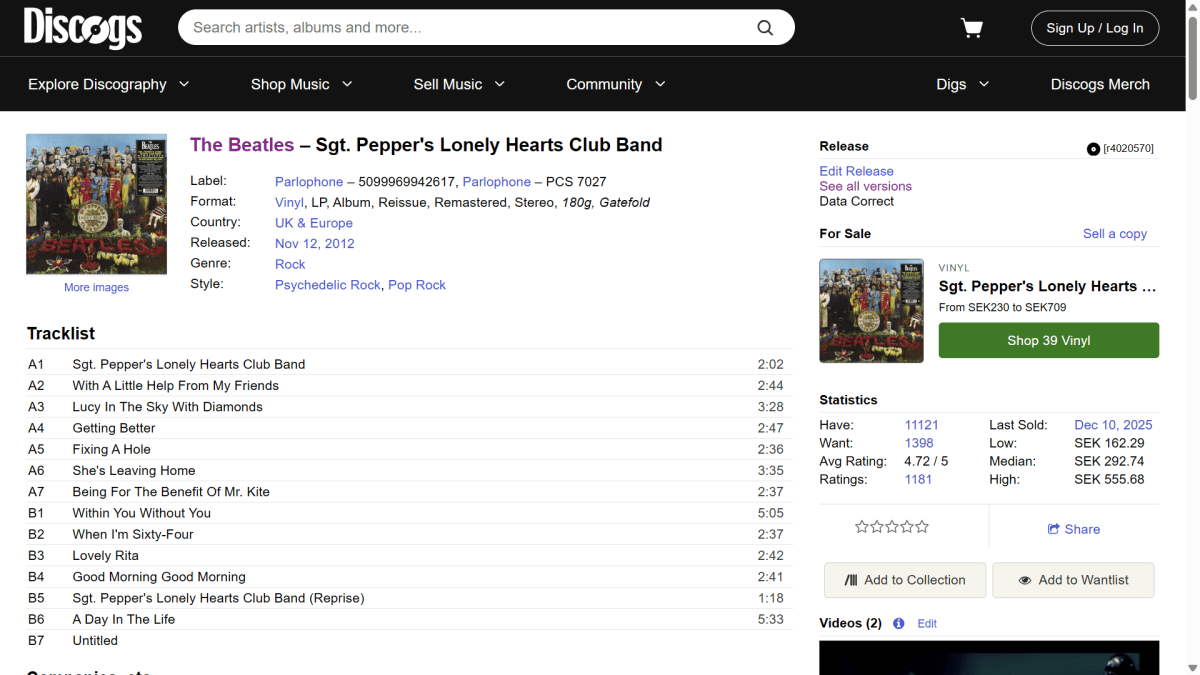Click the vinyl record icon beside r4020570
This screenshot has height=675, width=1200.
[1093, 149]
